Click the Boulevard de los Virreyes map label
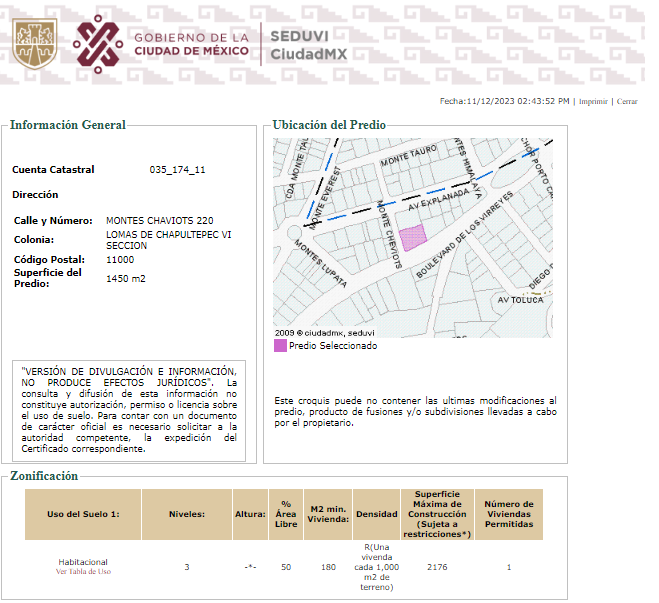 [464, 234]
